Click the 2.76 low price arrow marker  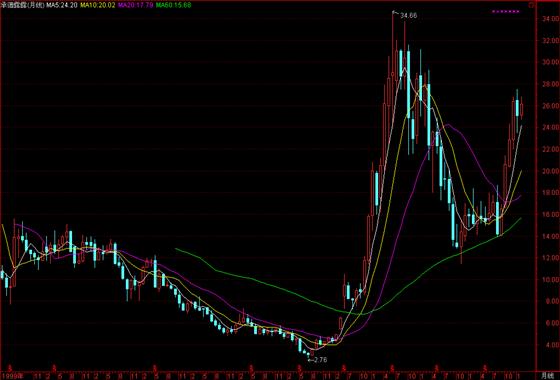(x=317, y=360)
